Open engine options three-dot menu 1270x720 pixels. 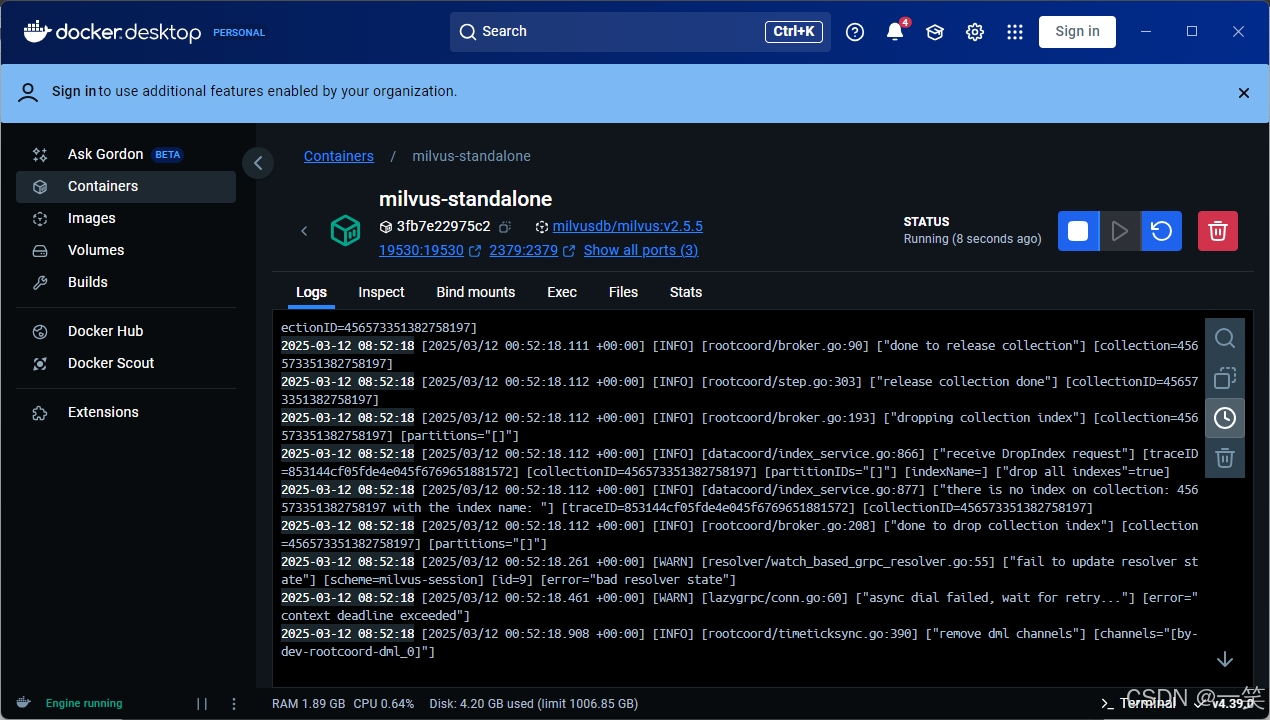234,704
